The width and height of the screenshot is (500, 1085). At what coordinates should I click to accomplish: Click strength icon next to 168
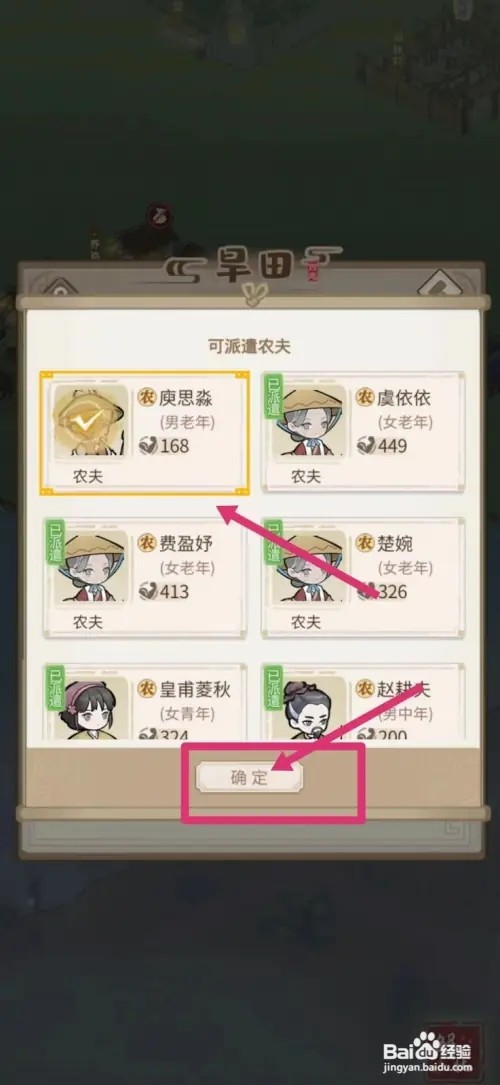[x=148, y=445]
